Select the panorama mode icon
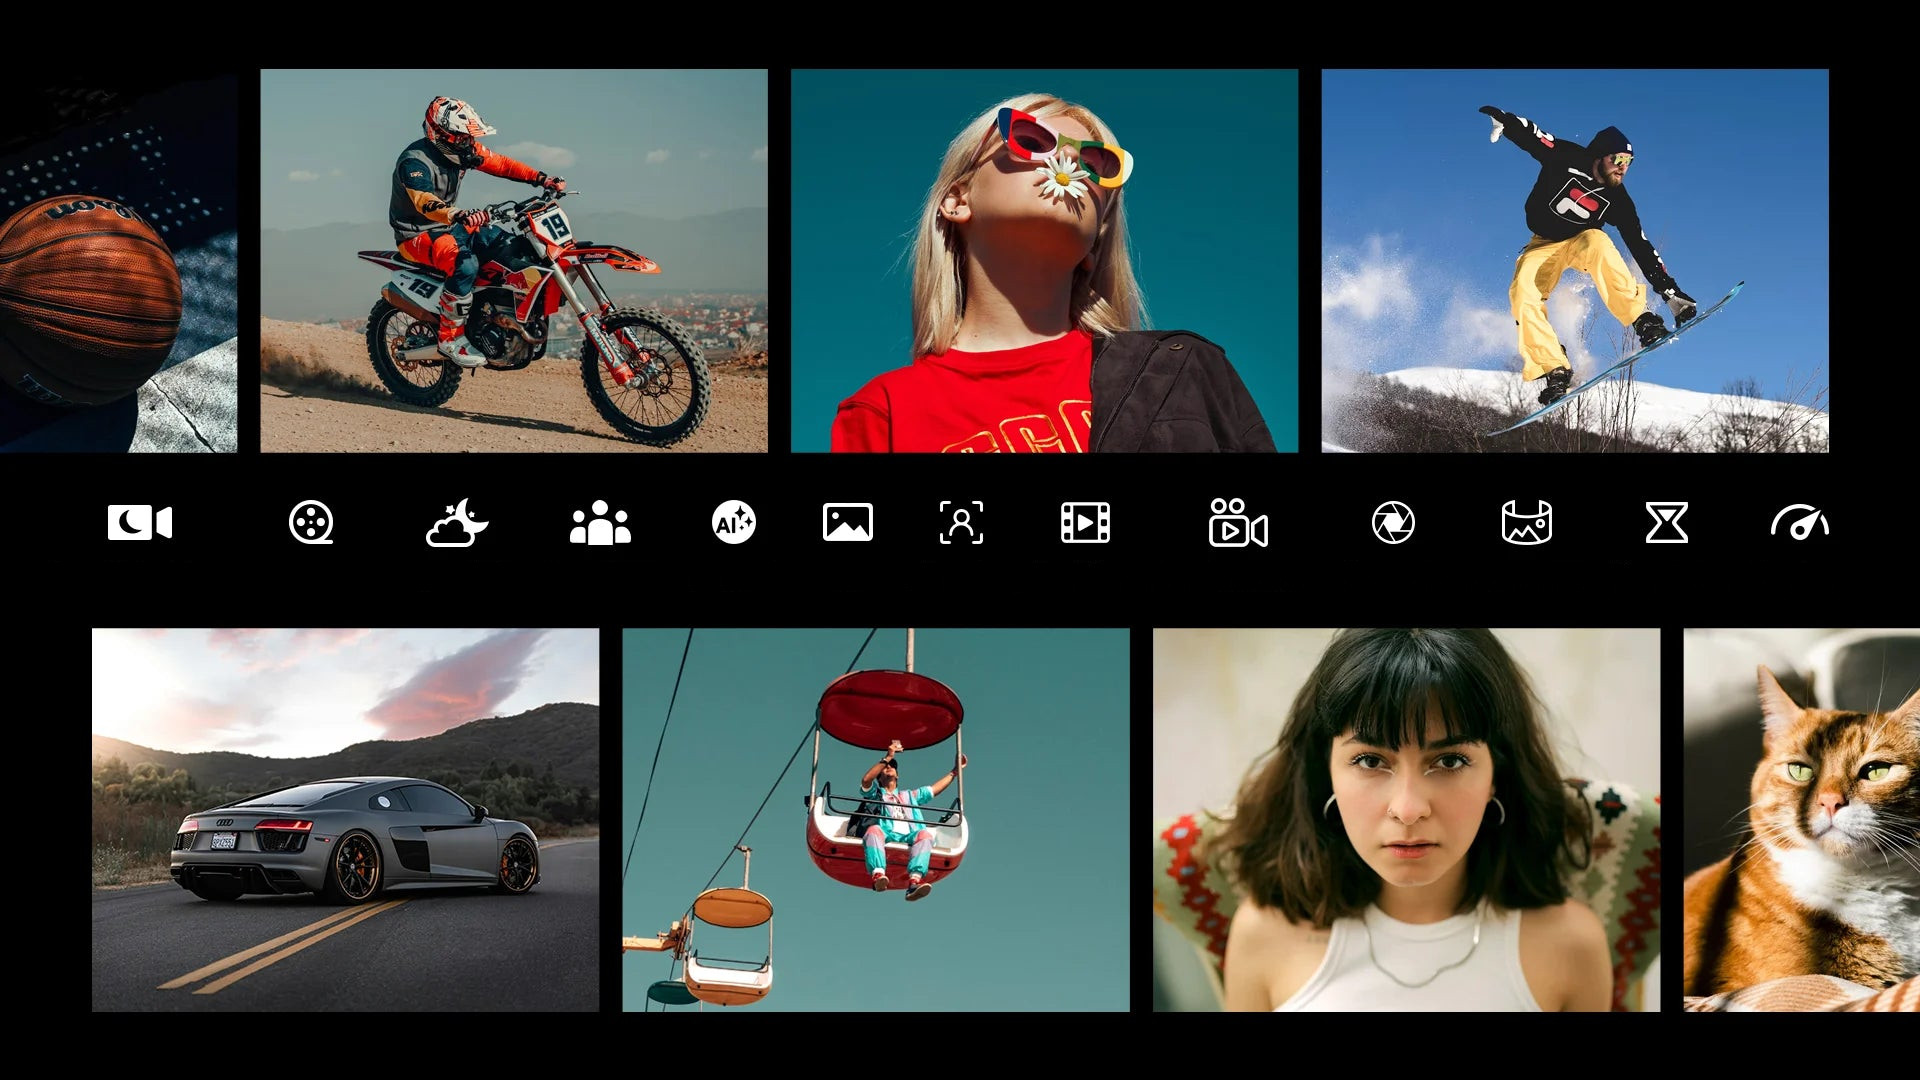This screenshot has width=1920, height=1080. pos(1526,522)
